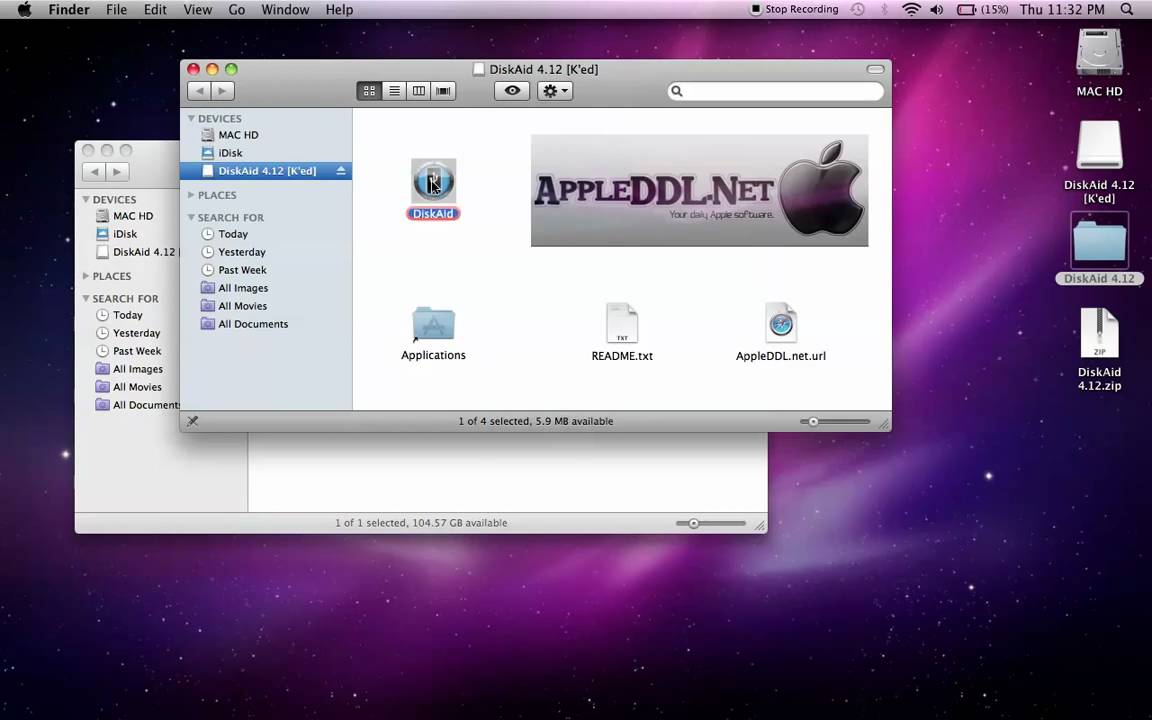The width and height of the screenshot is (1152, 720).
Task: Click the search field in front window
Action: point(776,91)
